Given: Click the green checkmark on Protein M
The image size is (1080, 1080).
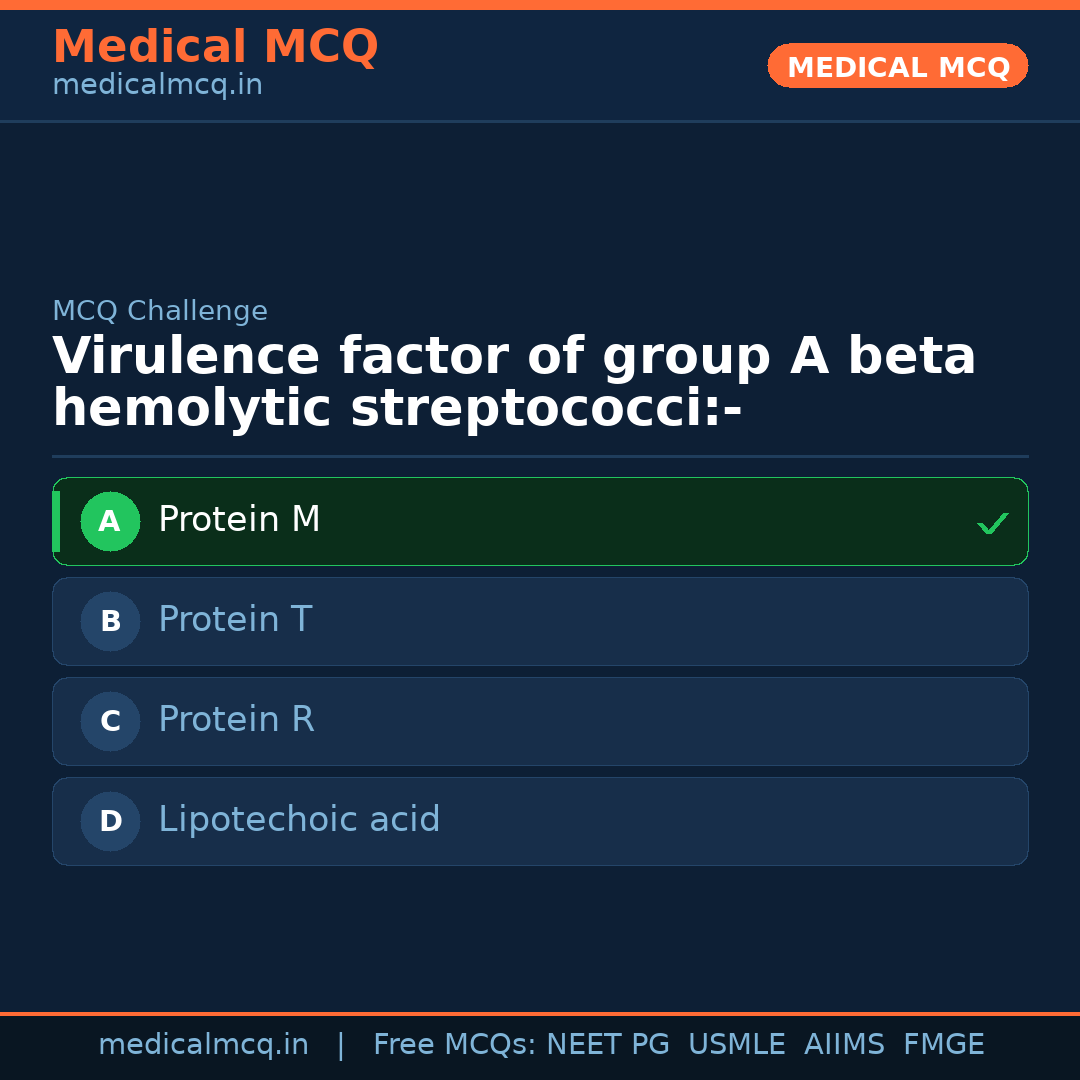Looking at the screenshot, I should click(x=992, y=523).
